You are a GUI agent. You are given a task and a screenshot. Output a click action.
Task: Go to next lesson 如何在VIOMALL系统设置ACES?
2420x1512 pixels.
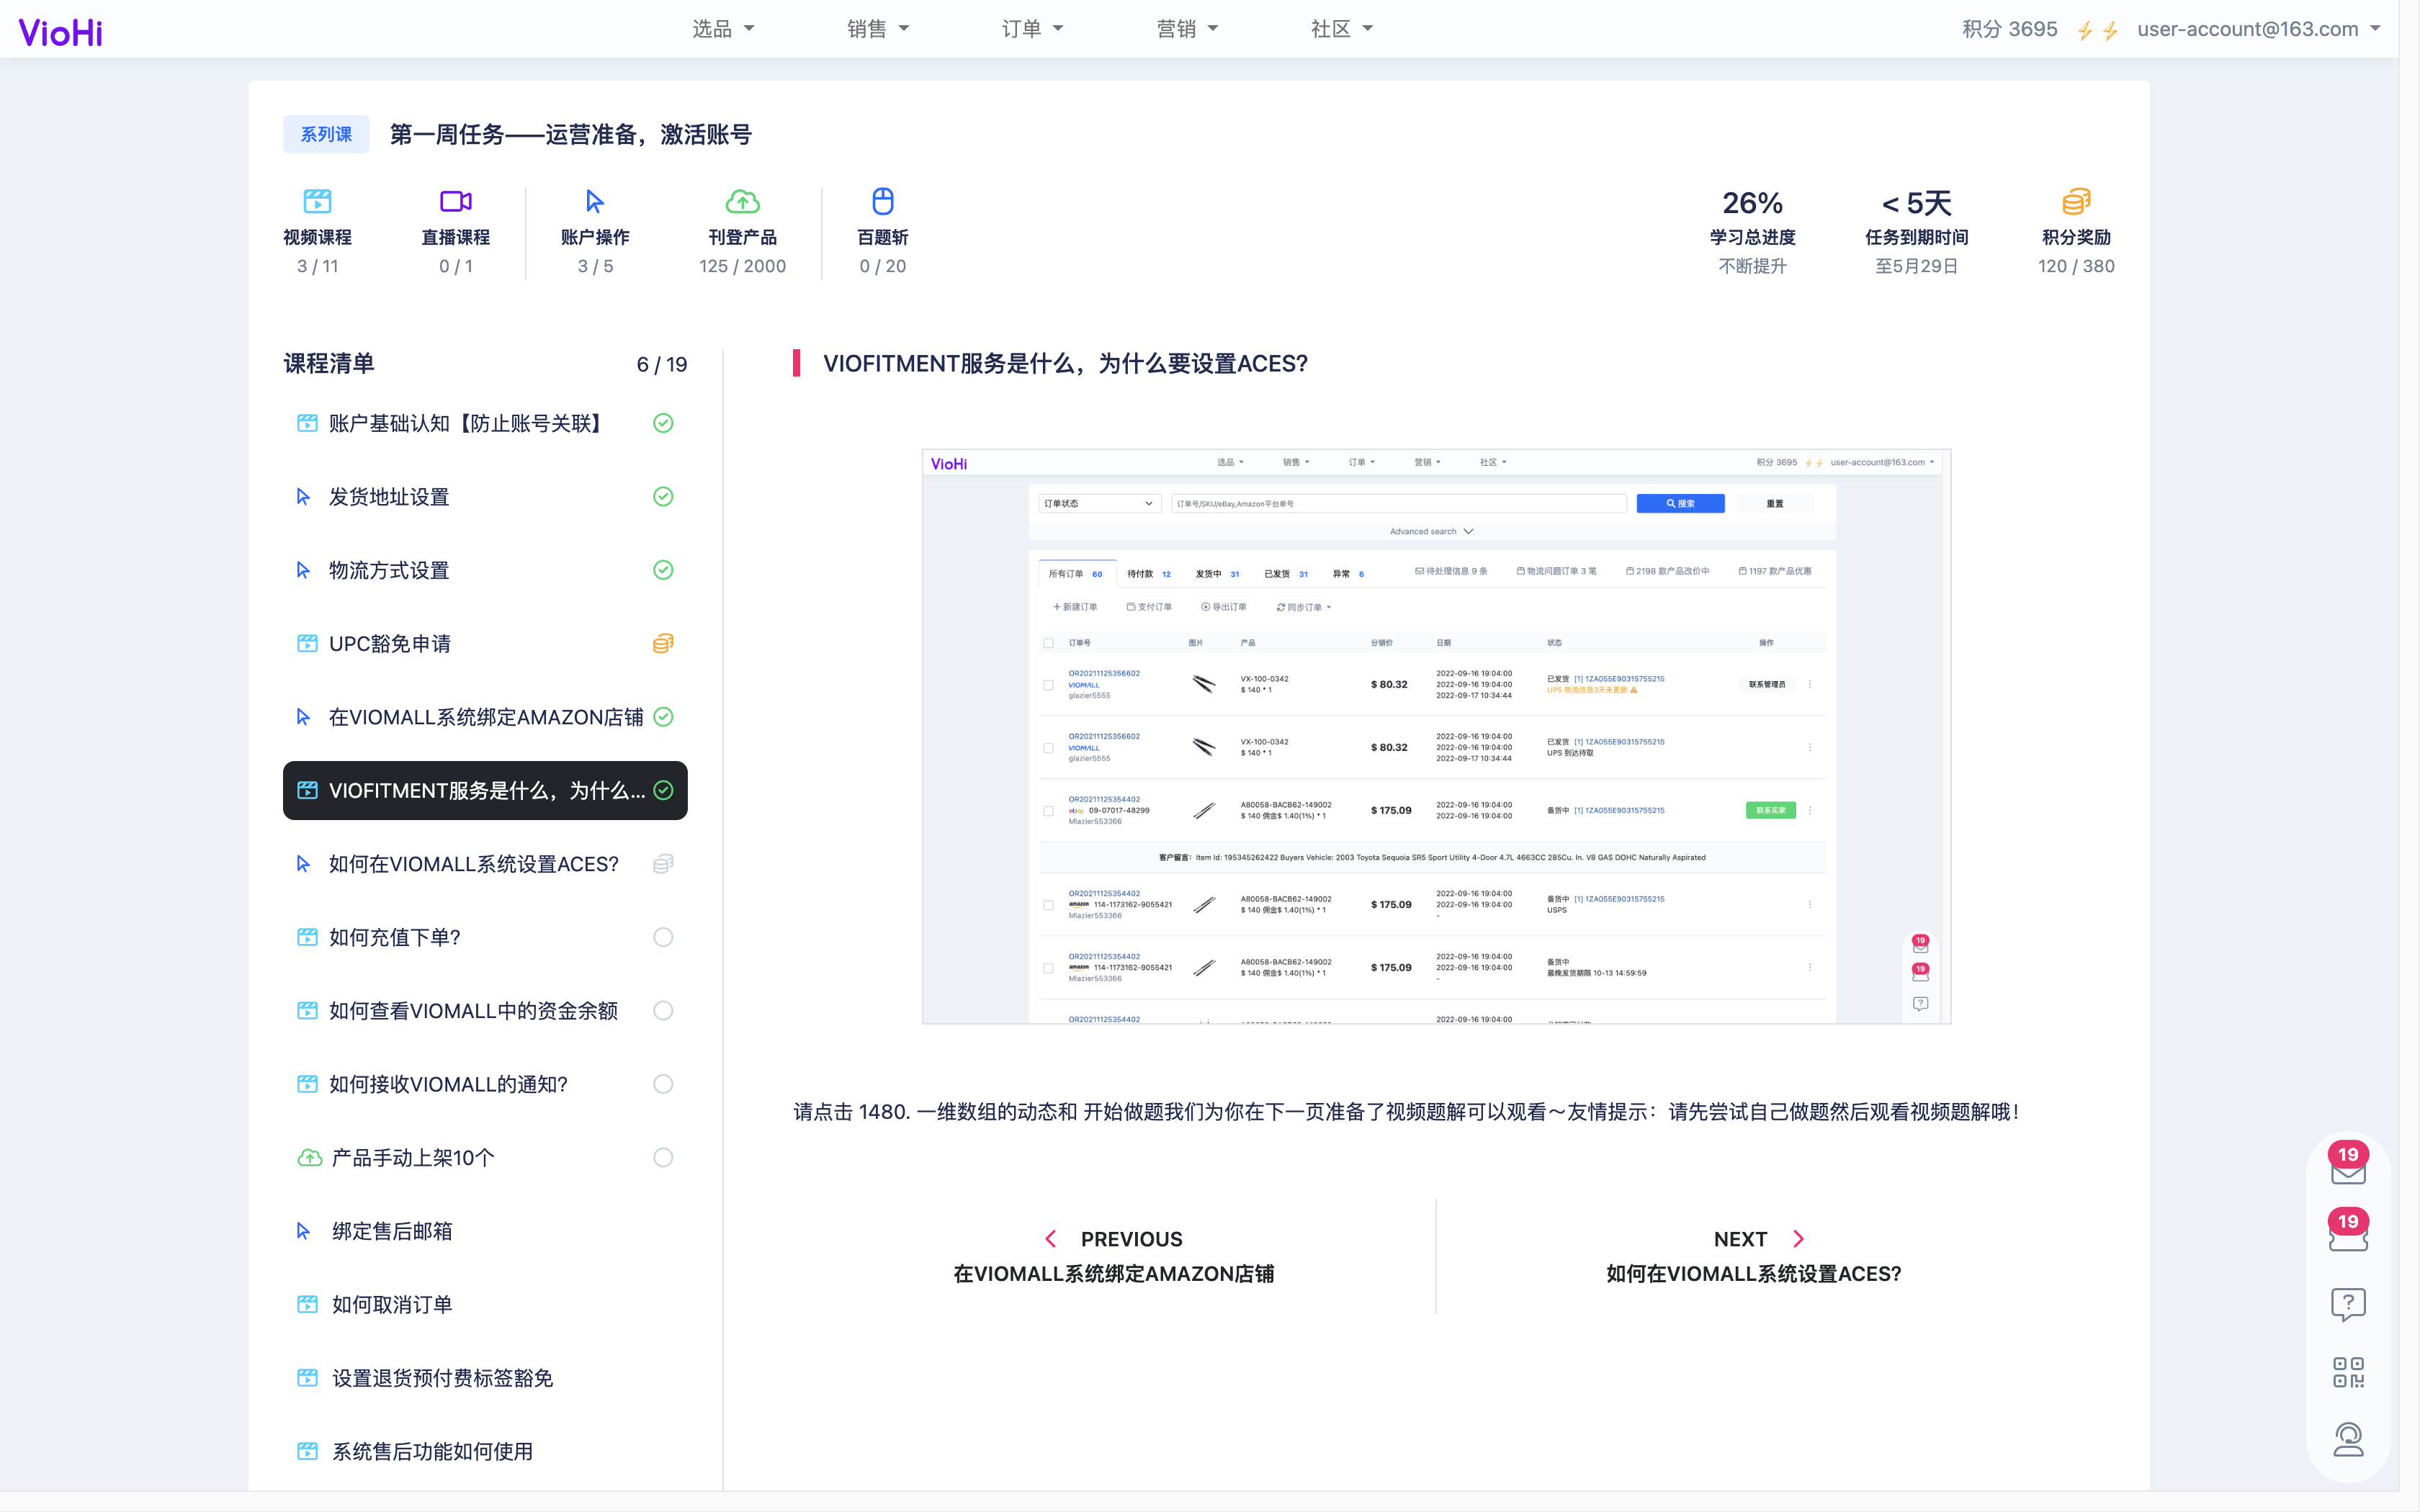coord(1753,1273)
